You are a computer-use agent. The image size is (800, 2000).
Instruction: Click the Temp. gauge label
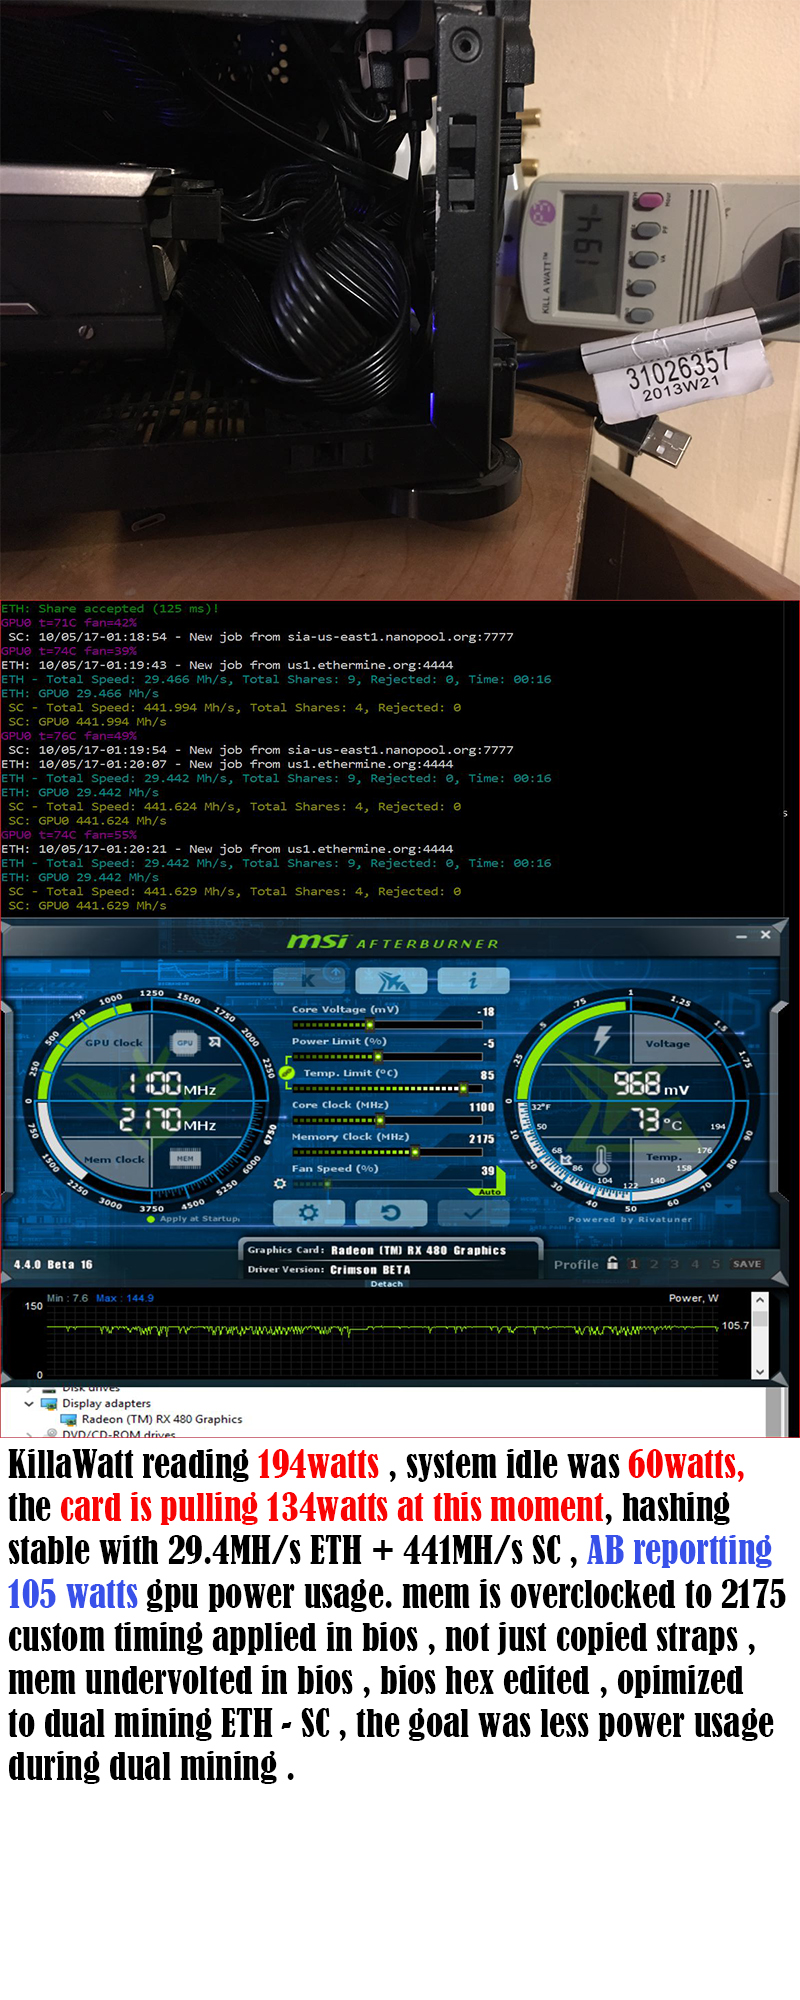[663, 1157]
